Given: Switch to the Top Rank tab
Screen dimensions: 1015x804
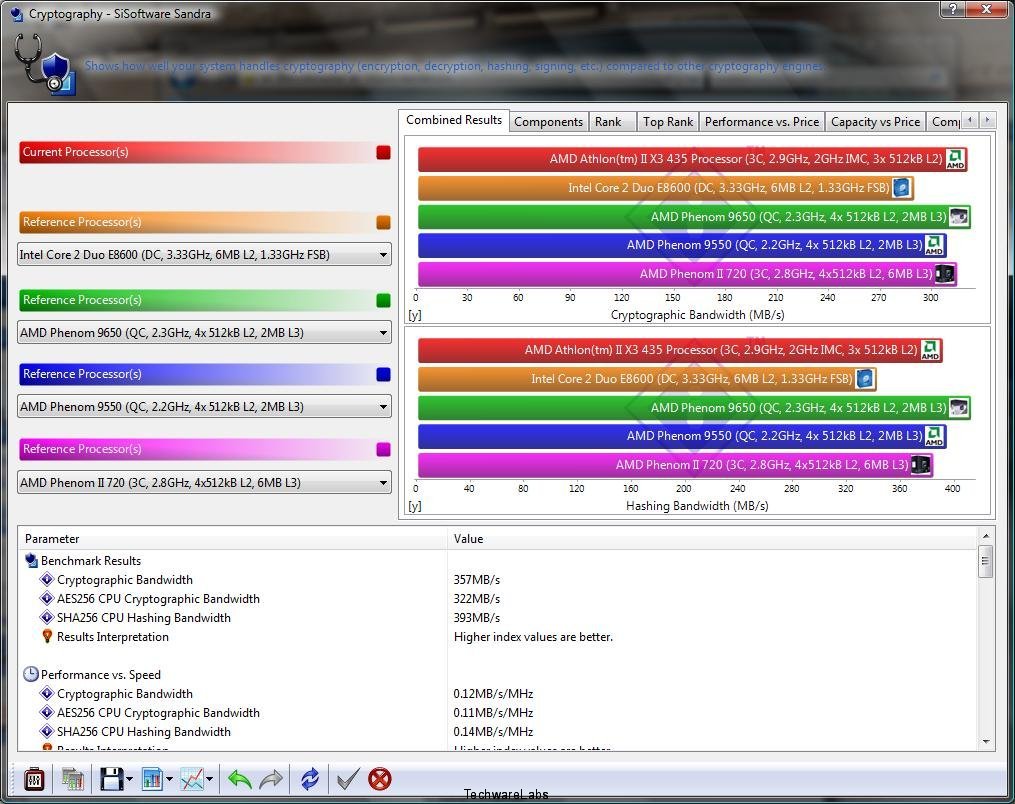Looking at the screenshot, I should pyautogui.click(x=667, y=122).
